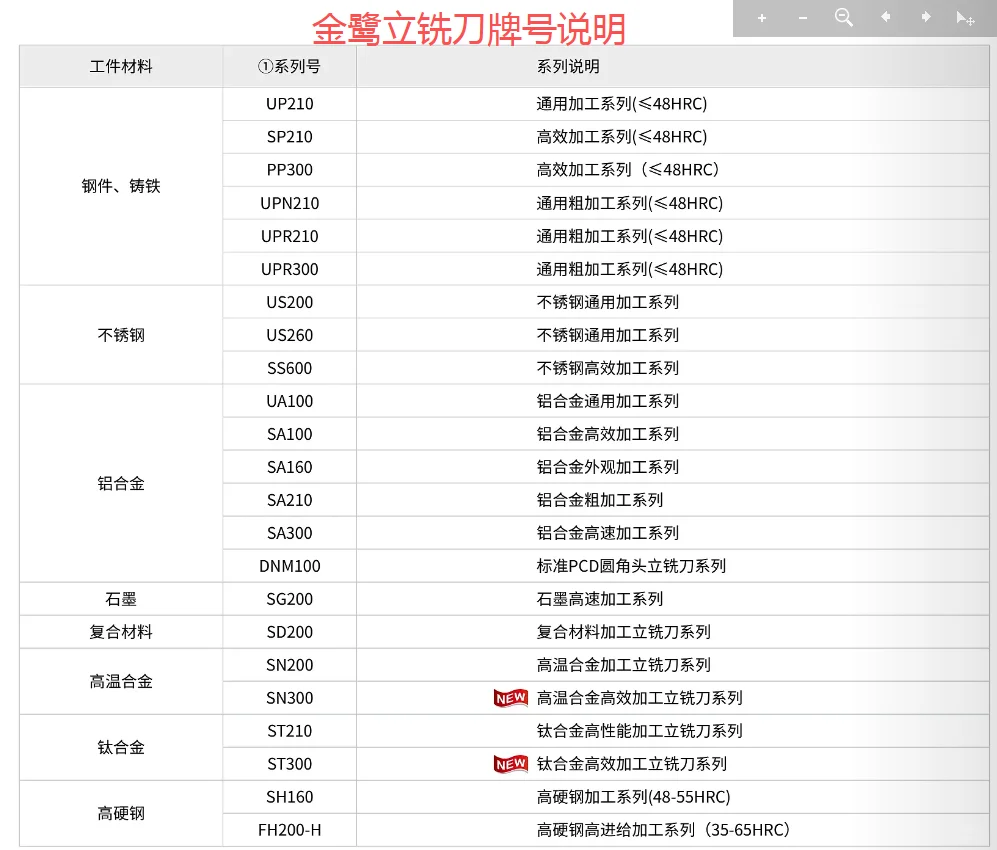Click the 钢件、铸铁 material cell
The width and height of the screenshot is (997, 850).
119,186
